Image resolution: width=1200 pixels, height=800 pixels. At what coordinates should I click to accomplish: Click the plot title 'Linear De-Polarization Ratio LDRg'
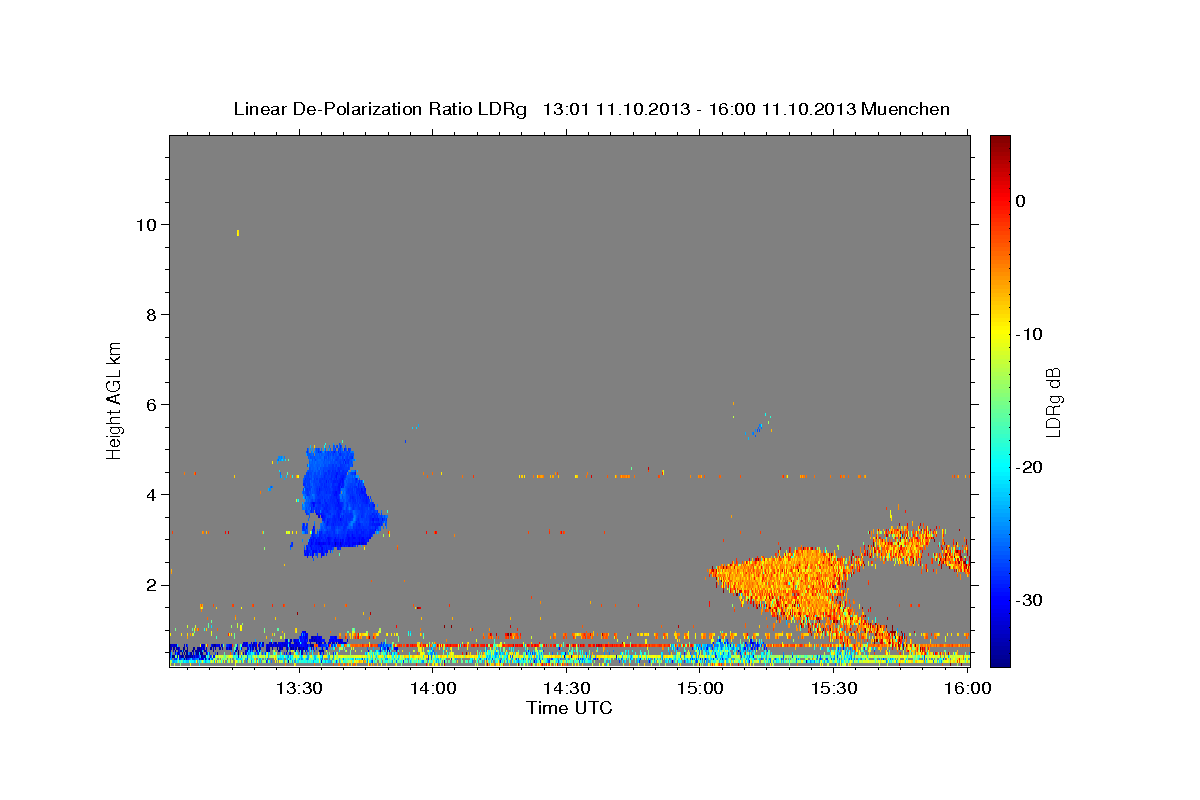(380, 109)
